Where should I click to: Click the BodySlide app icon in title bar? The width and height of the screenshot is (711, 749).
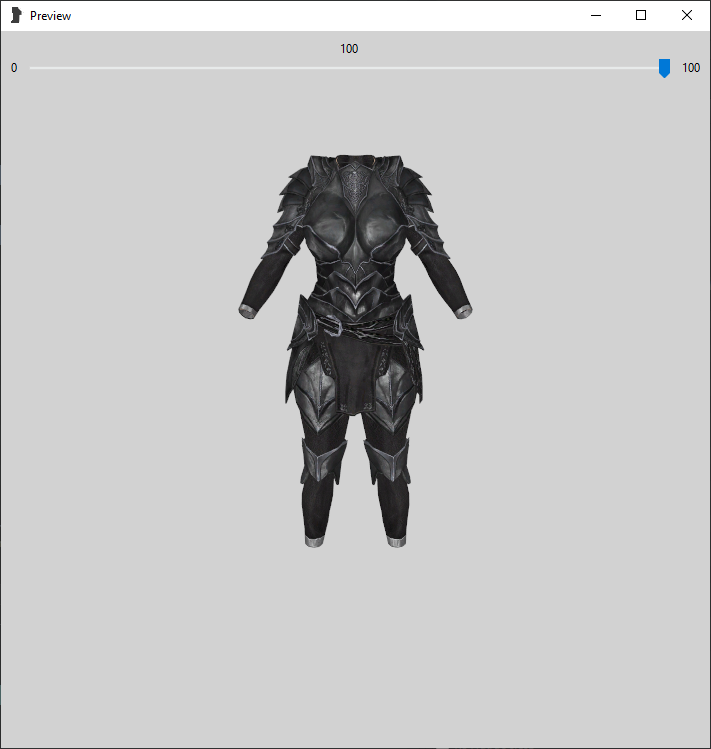click(16, 16)
